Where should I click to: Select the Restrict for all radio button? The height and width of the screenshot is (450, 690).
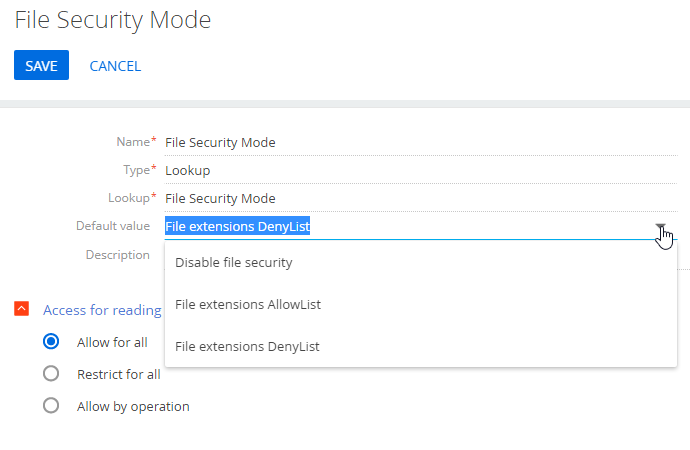[x=51, y=373]
